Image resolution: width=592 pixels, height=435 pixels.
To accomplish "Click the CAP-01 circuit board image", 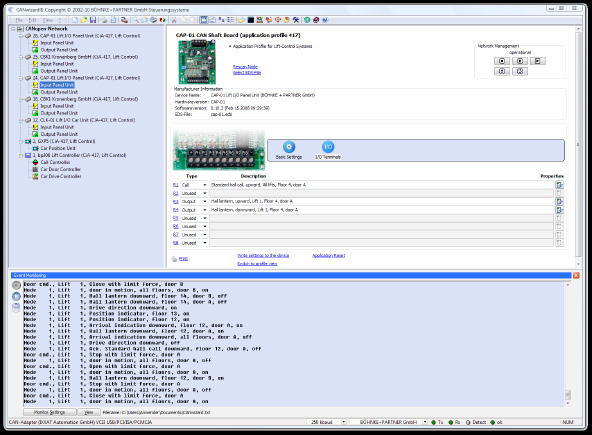I will (197, 62).
